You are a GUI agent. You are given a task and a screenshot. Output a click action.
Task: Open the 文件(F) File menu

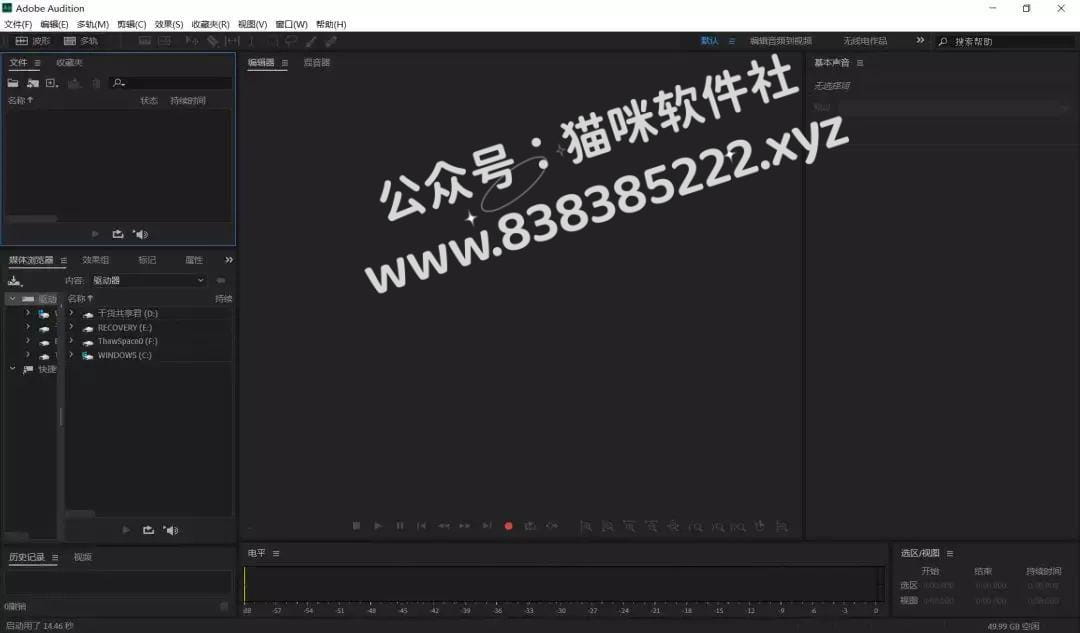pos(18,24)
